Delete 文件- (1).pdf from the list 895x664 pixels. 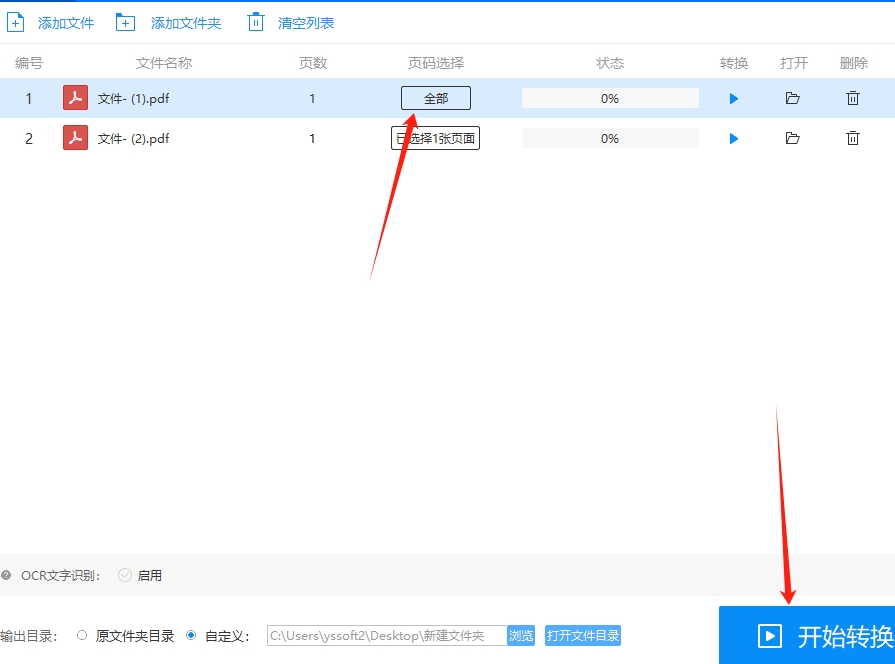(853, 98)
